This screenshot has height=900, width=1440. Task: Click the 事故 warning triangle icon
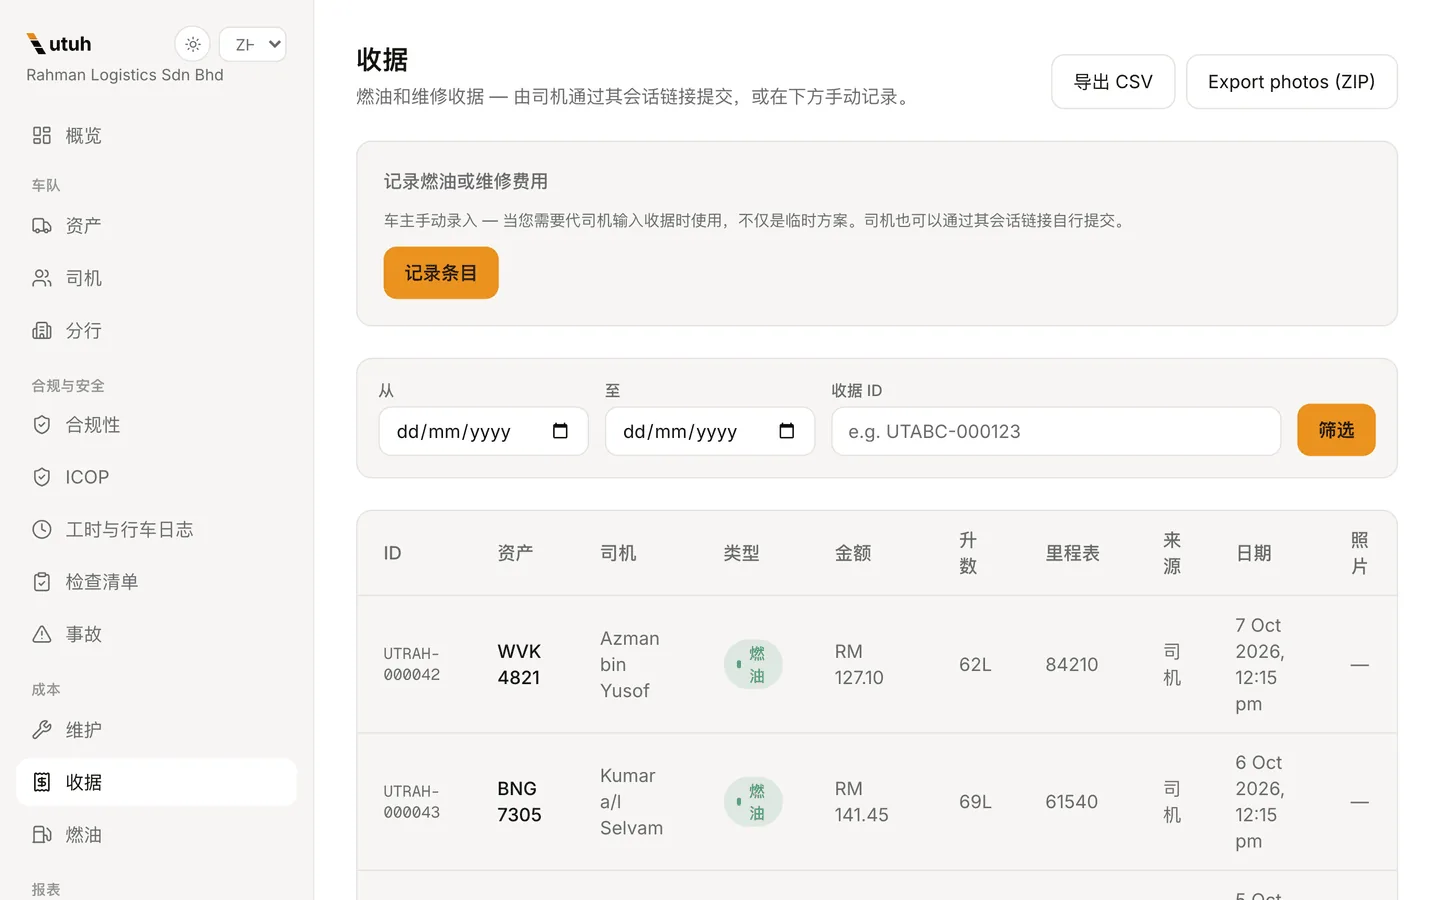point(42,634)
